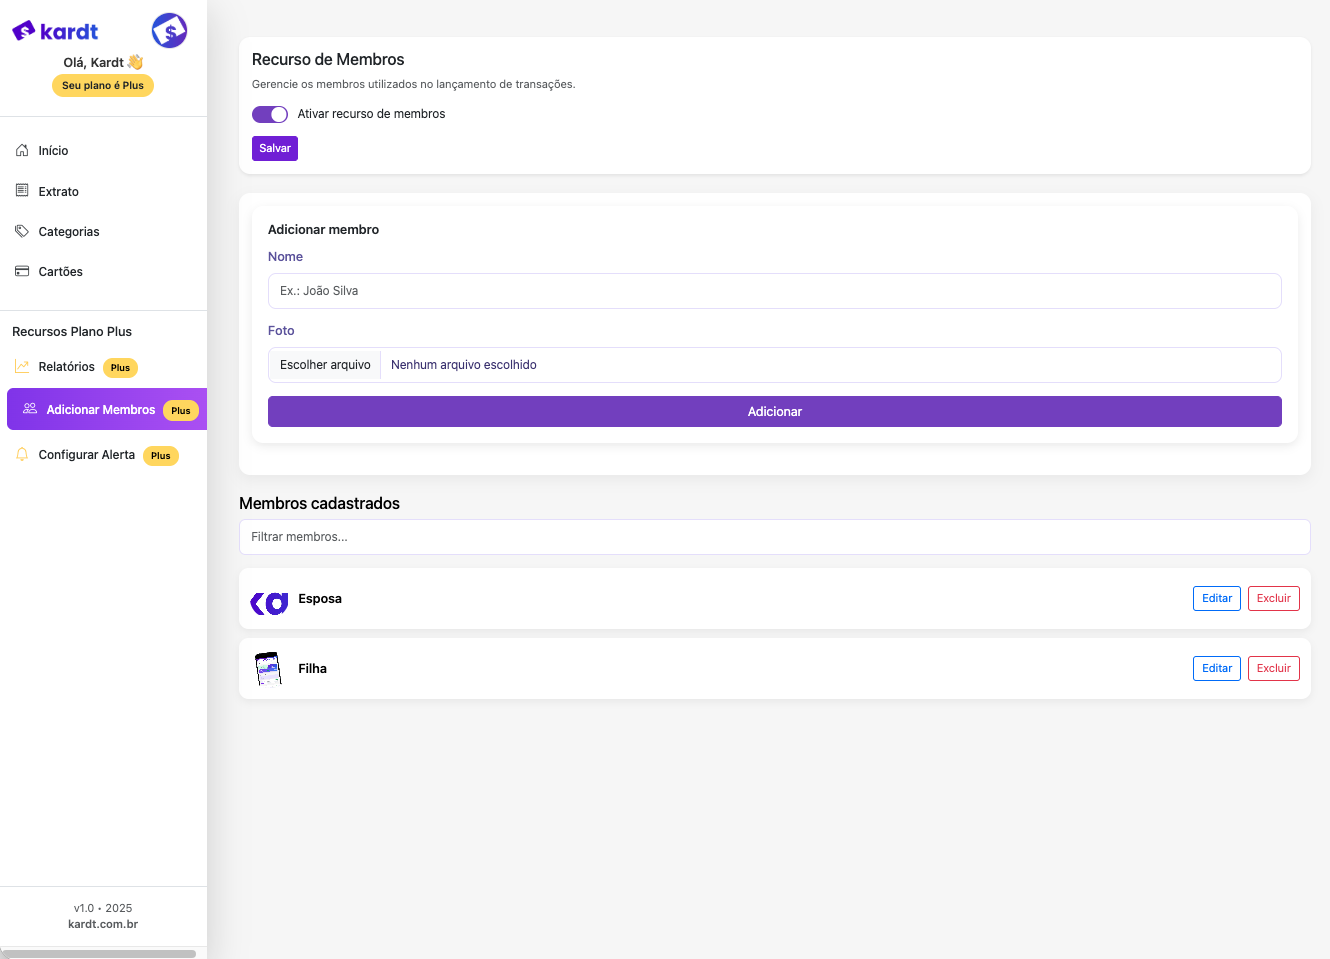Edit the Esposa member
Image resolution: width=1330 pixels, height=959 pixels.
pos(1216,598)
